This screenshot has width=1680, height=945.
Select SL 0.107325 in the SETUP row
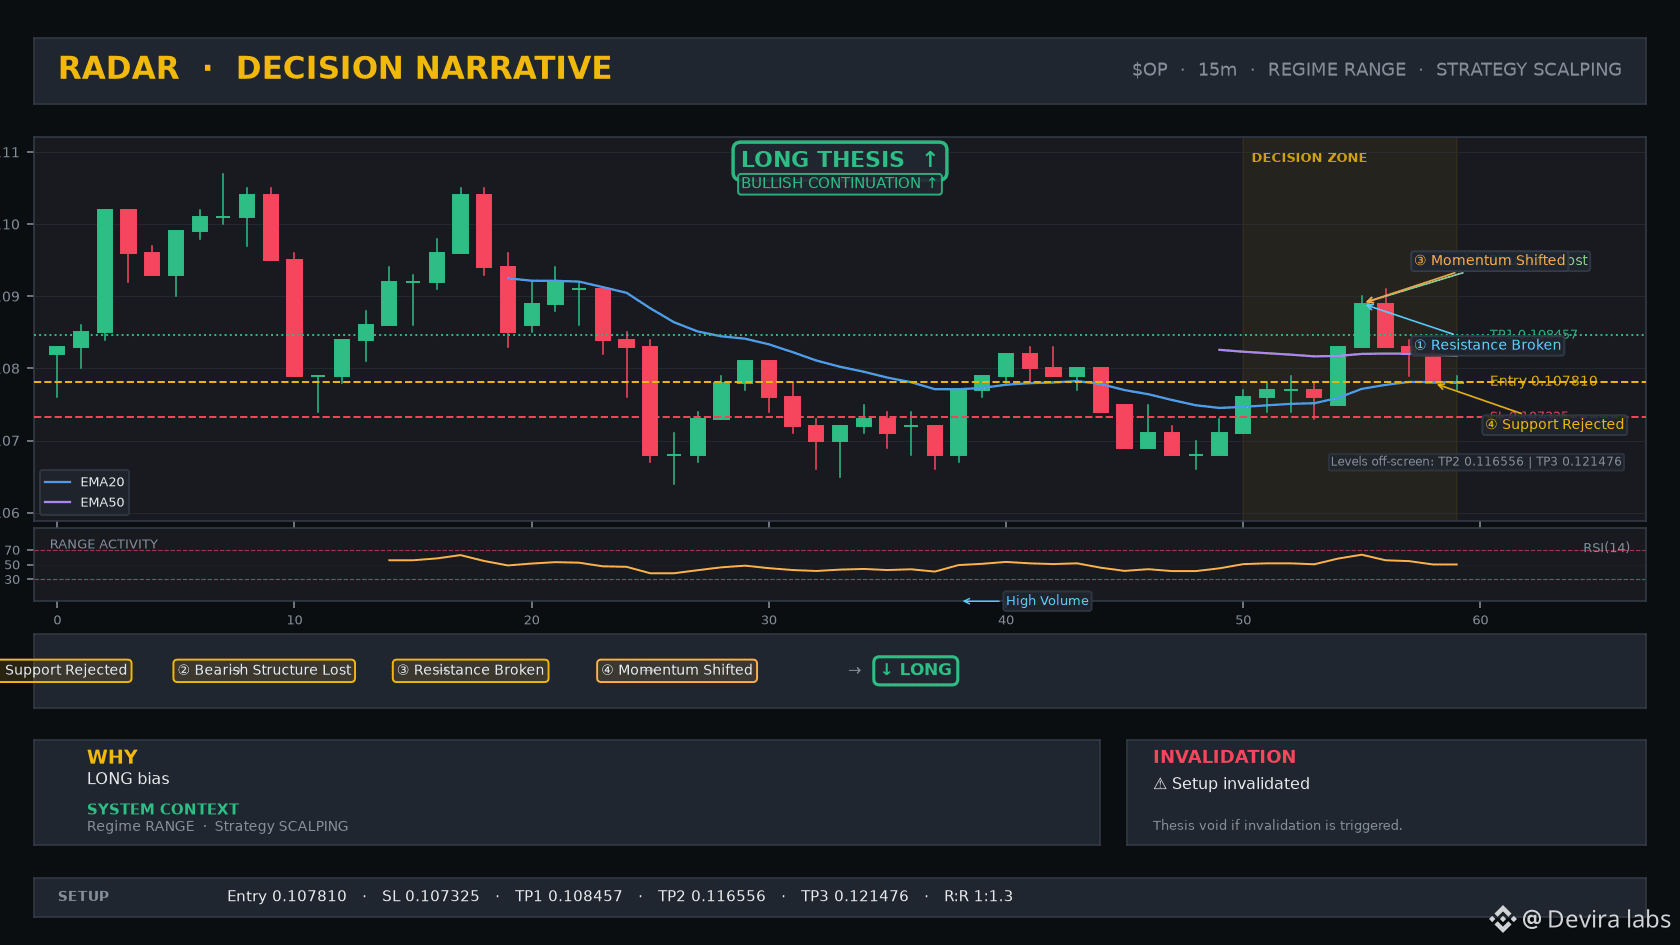pyautogui.click(x=431, y=896)
